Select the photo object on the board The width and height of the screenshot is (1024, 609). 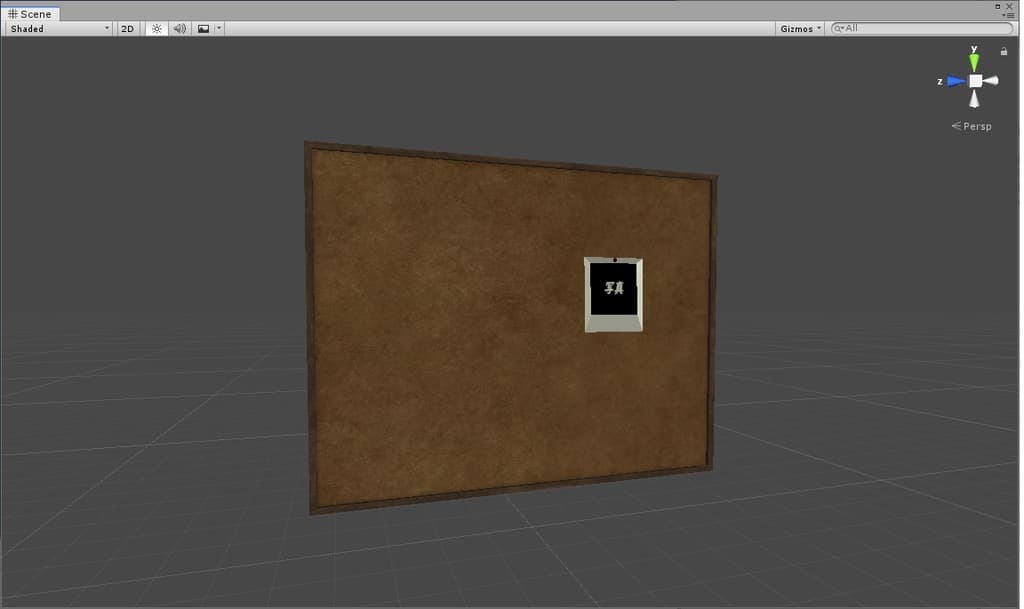(613, 294)
